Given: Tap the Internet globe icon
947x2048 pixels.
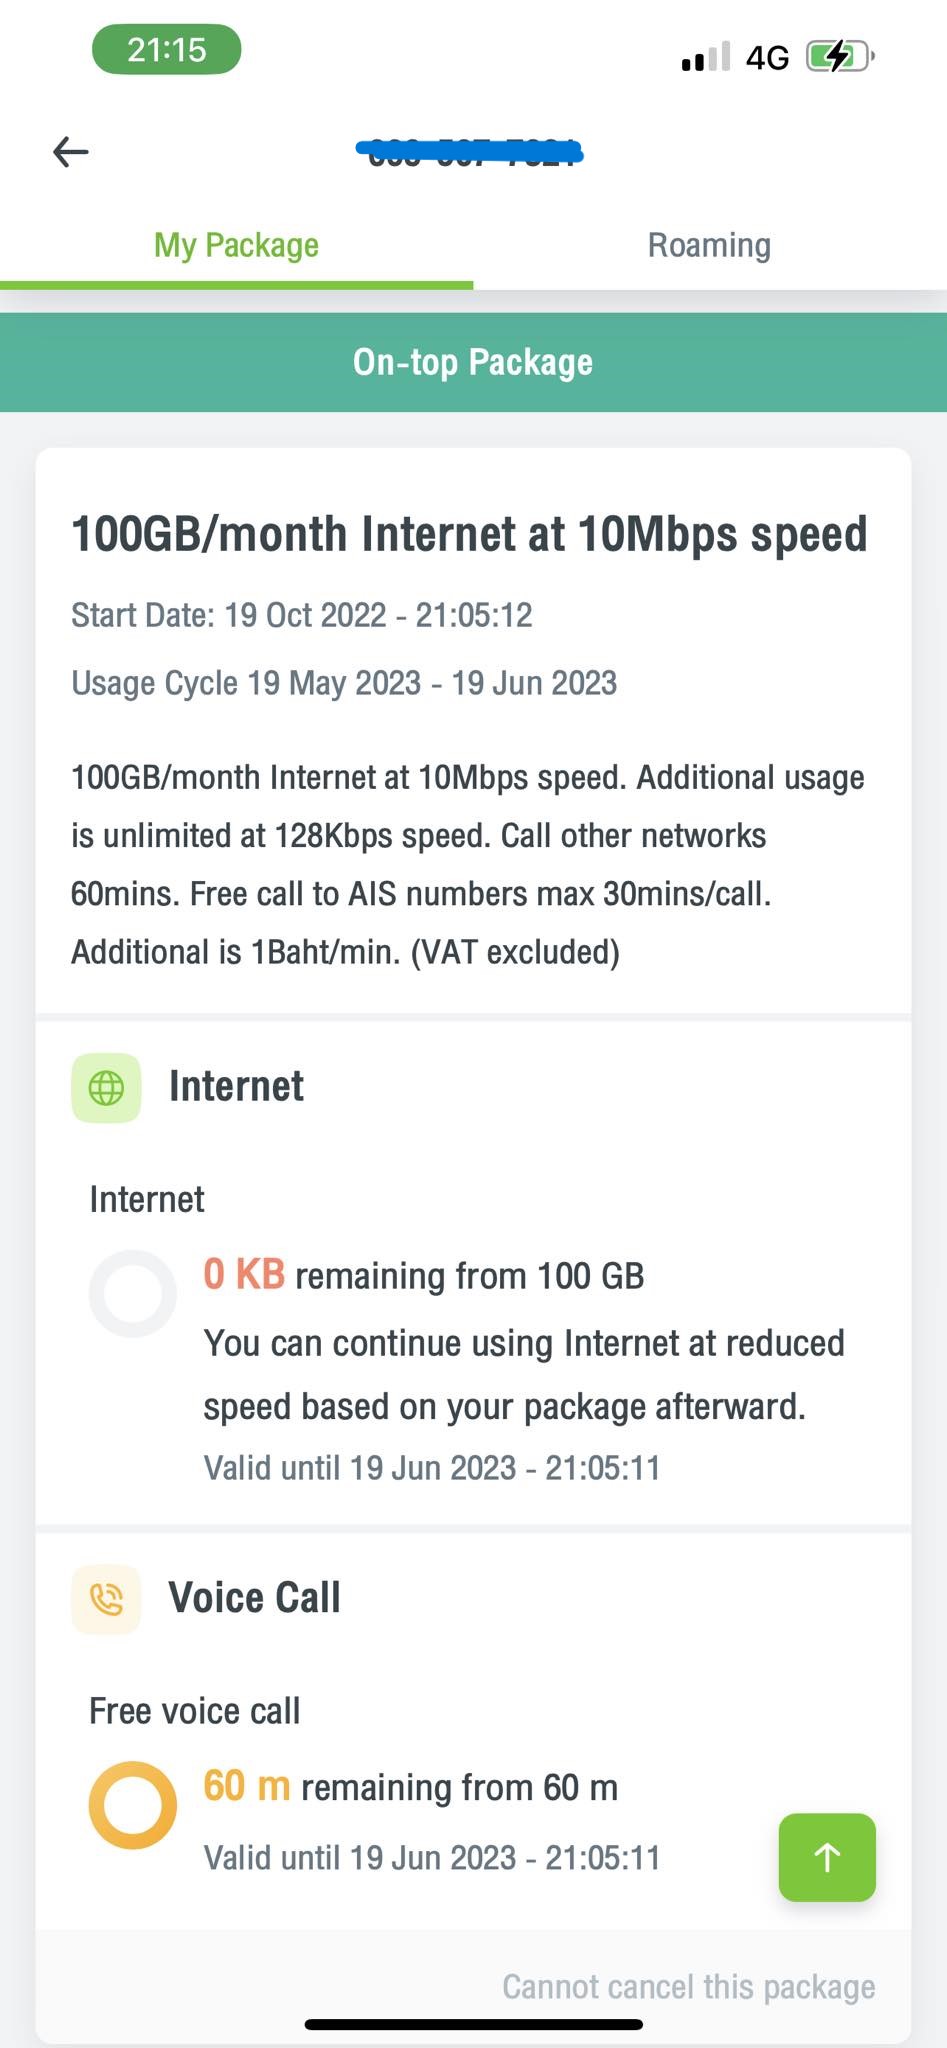Looking at the screenshot, I should click(x=106, y=1087).
